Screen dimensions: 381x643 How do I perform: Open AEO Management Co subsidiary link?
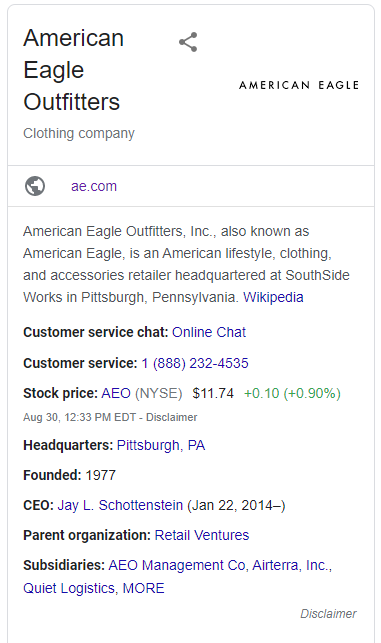pyautogui.click(x=177, y=565)
